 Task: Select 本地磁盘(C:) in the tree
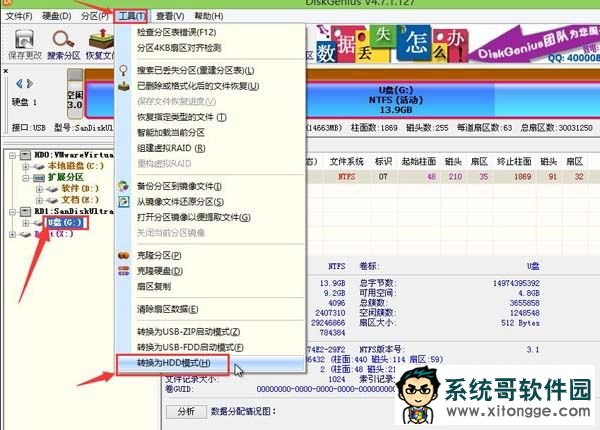[x=75, y=166]
